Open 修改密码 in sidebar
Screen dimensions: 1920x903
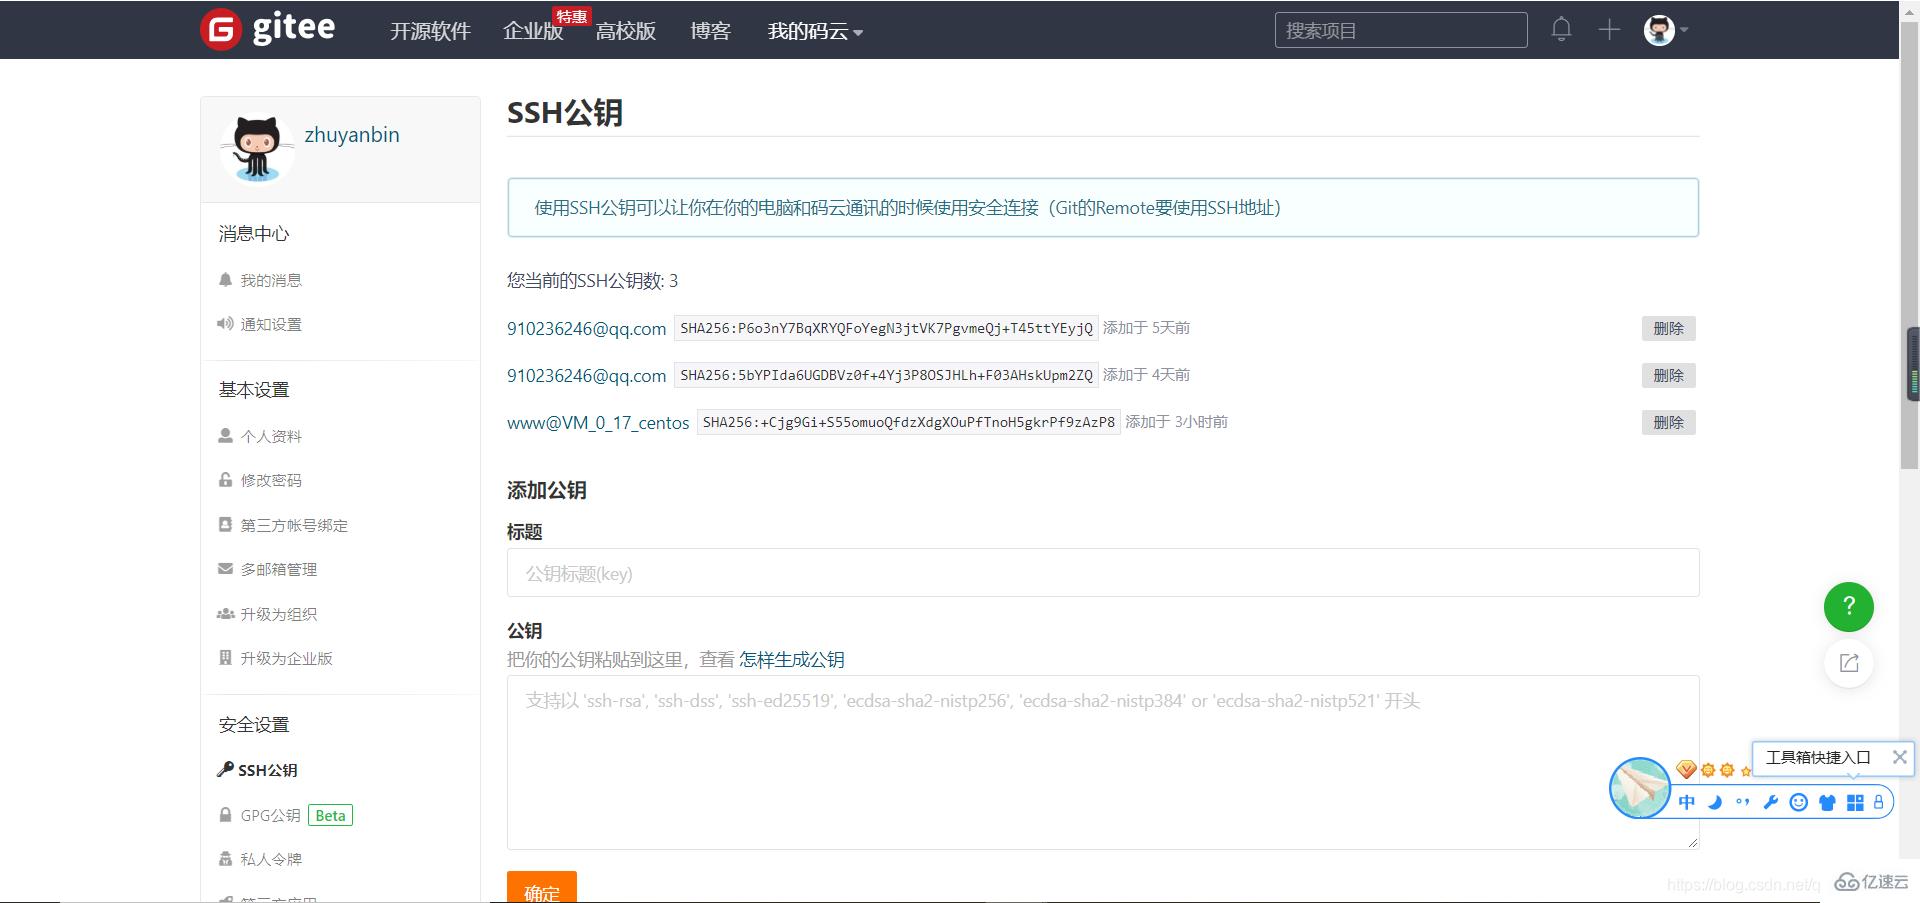(260, 480)
